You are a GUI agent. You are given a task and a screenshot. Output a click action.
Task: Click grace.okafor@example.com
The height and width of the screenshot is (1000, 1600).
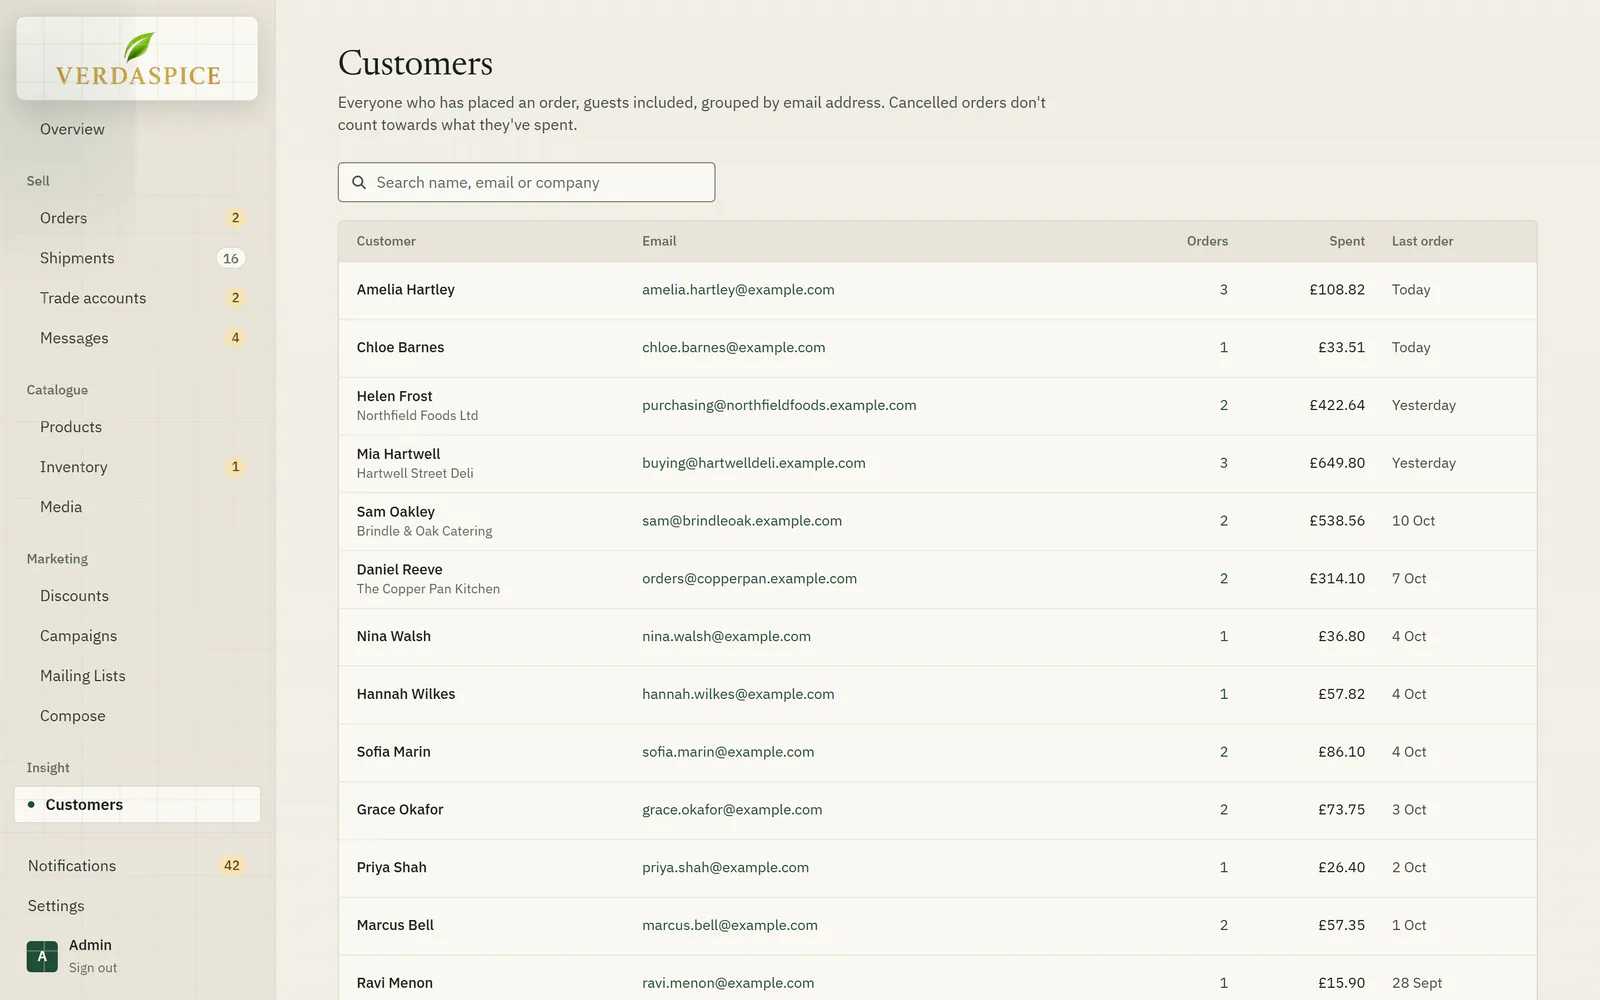732,810
